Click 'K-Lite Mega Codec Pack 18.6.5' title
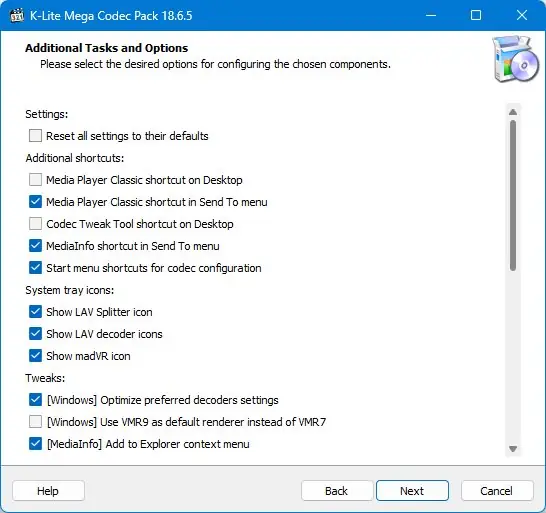Image resolution: width=546 pixels, height=513 pixels. tap(111, 16)
